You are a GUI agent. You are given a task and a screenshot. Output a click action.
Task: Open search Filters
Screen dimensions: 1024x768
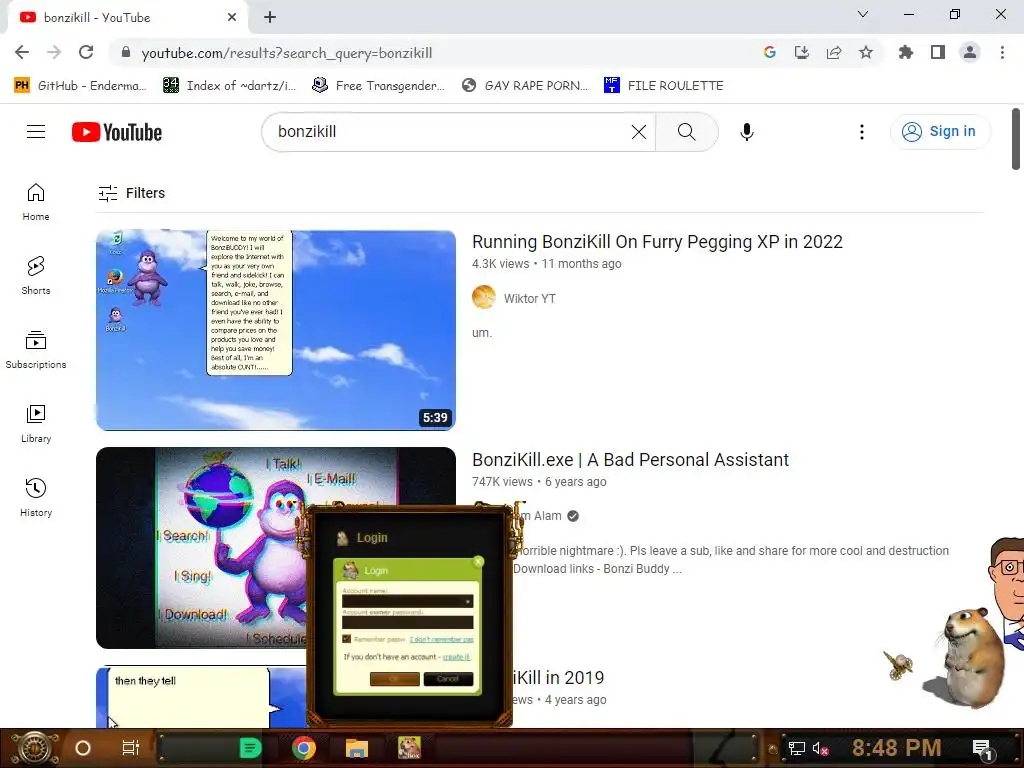pyautogui.click(x=131, y=193)
